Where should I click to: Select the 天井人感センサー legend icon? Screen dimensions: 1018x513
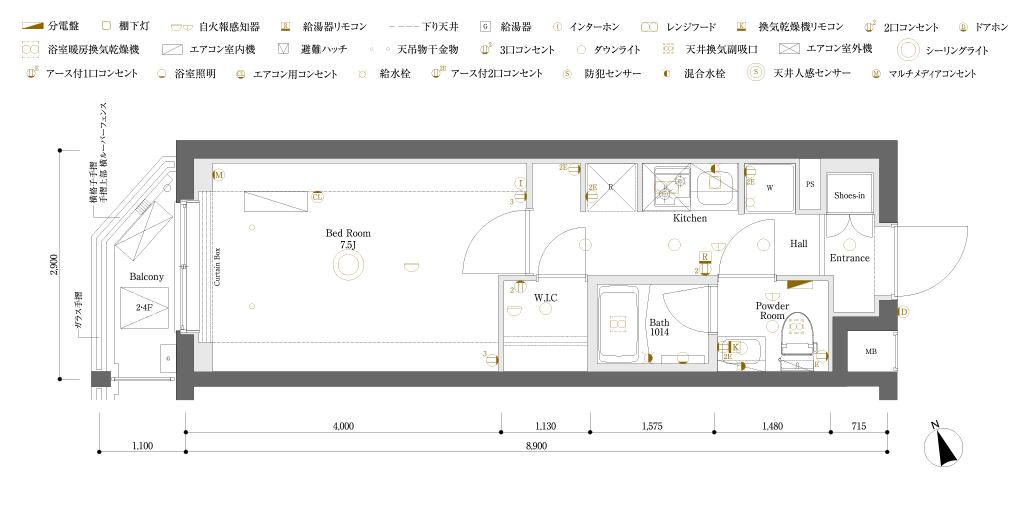(755, 73)
